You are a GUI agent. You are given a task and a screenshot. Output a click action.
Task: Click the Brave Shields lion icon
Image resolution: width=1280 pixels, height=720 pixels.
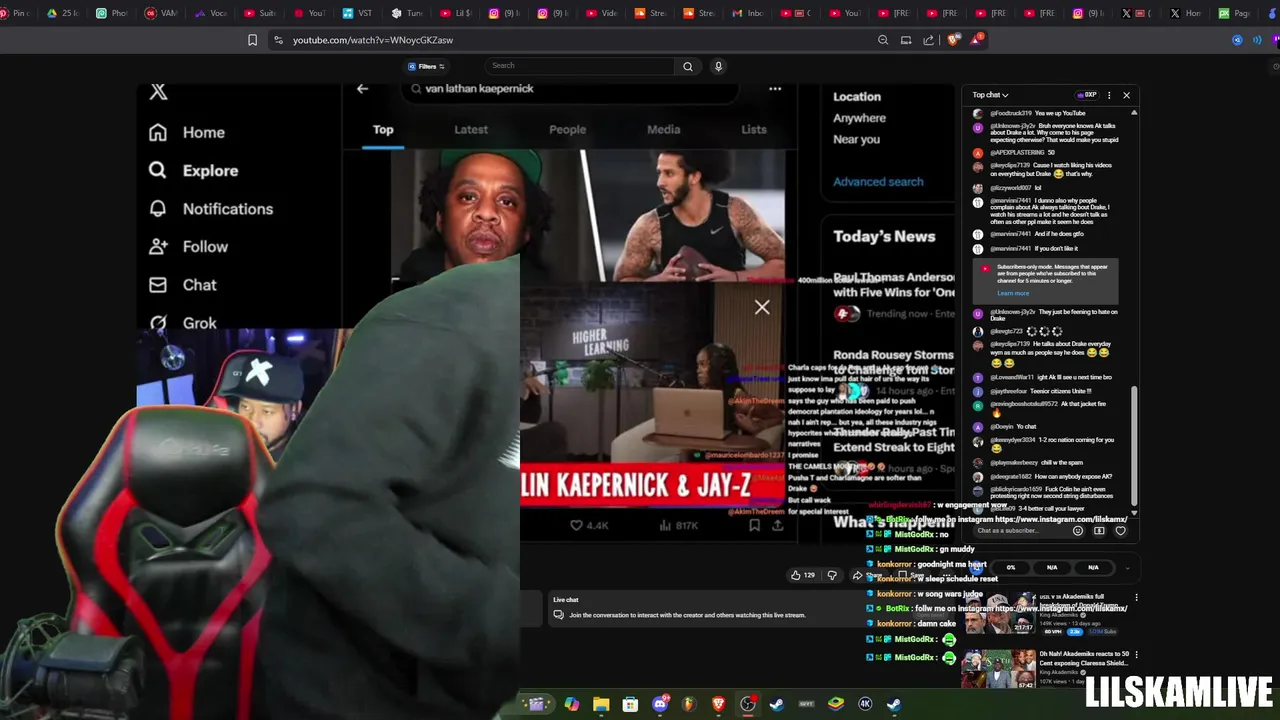pyautogui.click(x=953, y=40)
